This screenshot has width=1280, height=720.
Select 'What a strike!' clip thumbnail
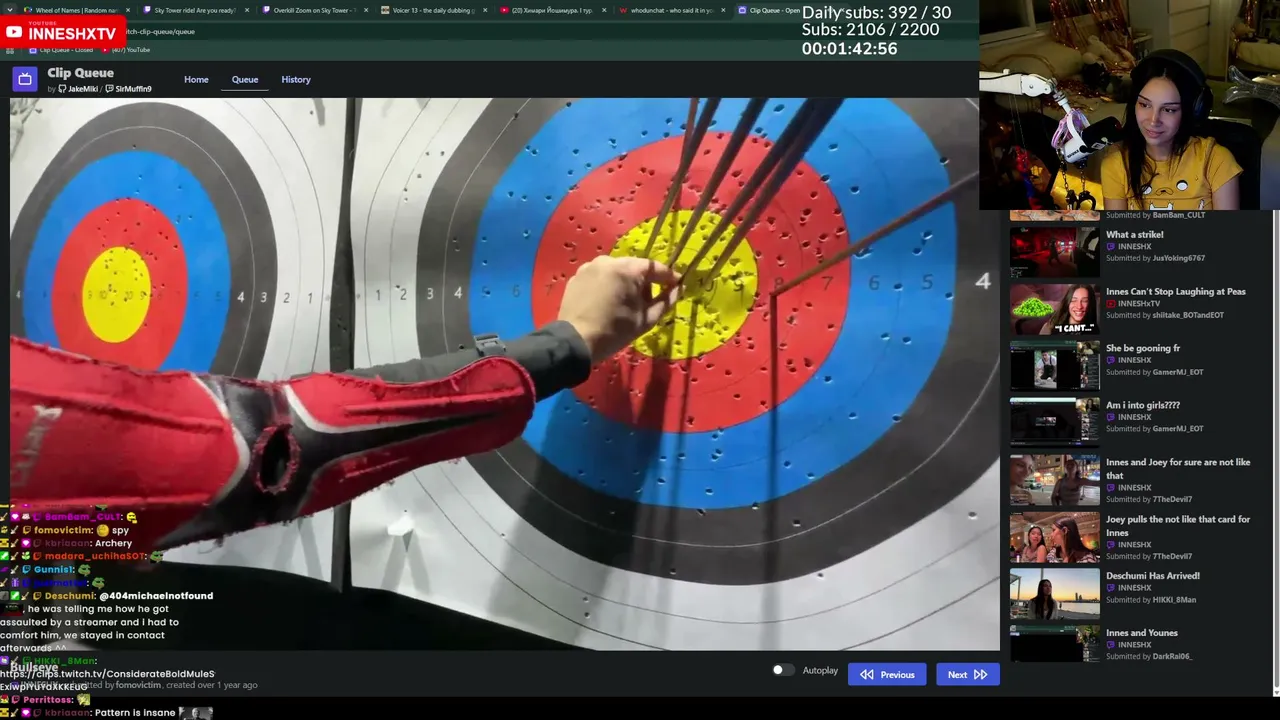pos(1054,252)
